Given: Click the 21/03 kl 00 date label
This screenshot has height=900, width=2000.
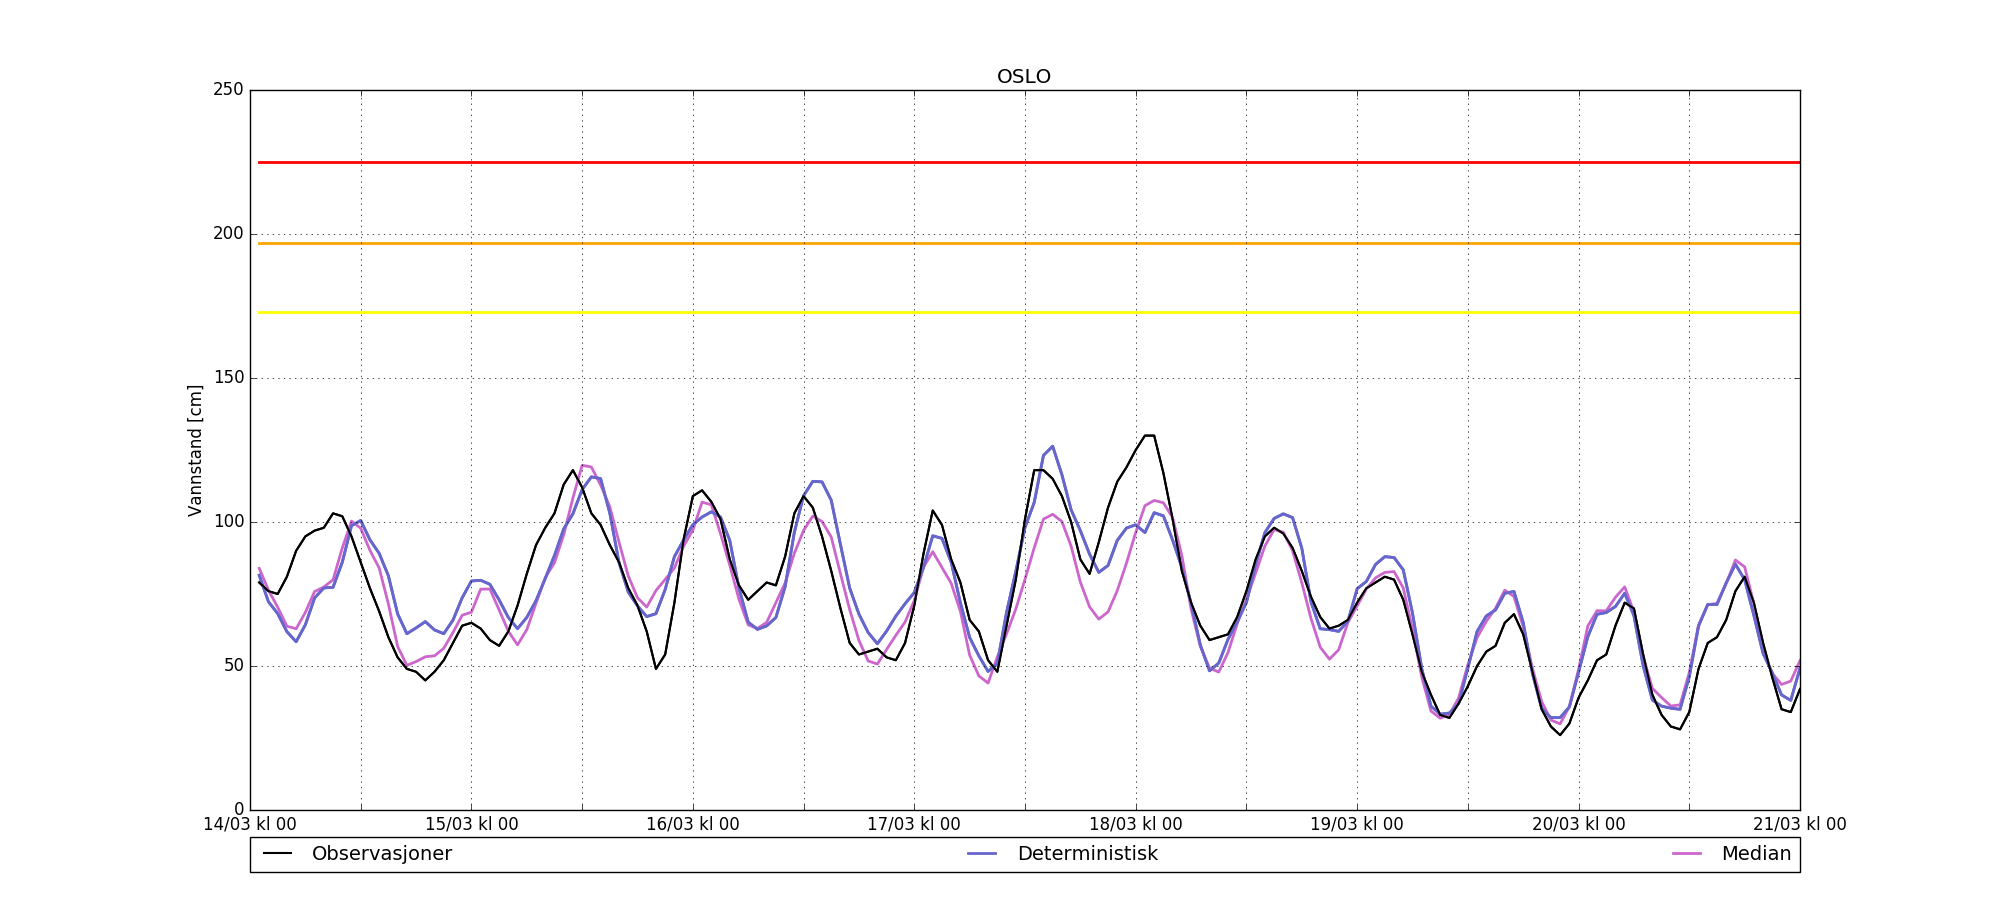Looking at the screenshot, I should tap(1799, 825).
